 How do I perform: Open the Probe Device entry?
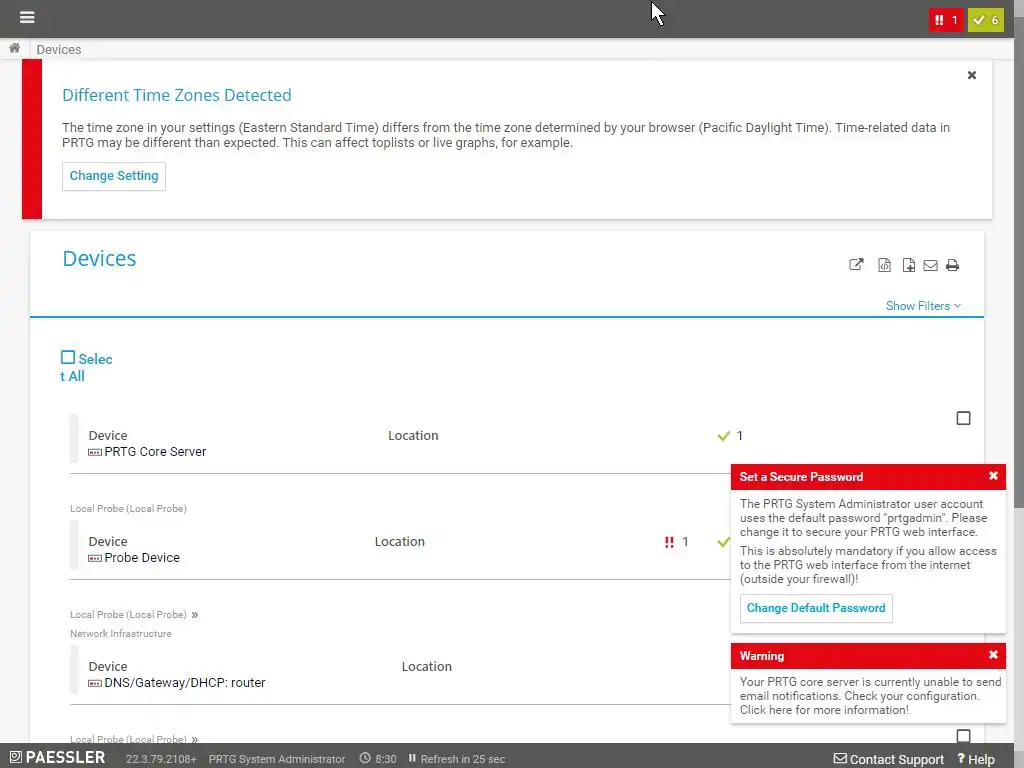click(x=142, y=557)
